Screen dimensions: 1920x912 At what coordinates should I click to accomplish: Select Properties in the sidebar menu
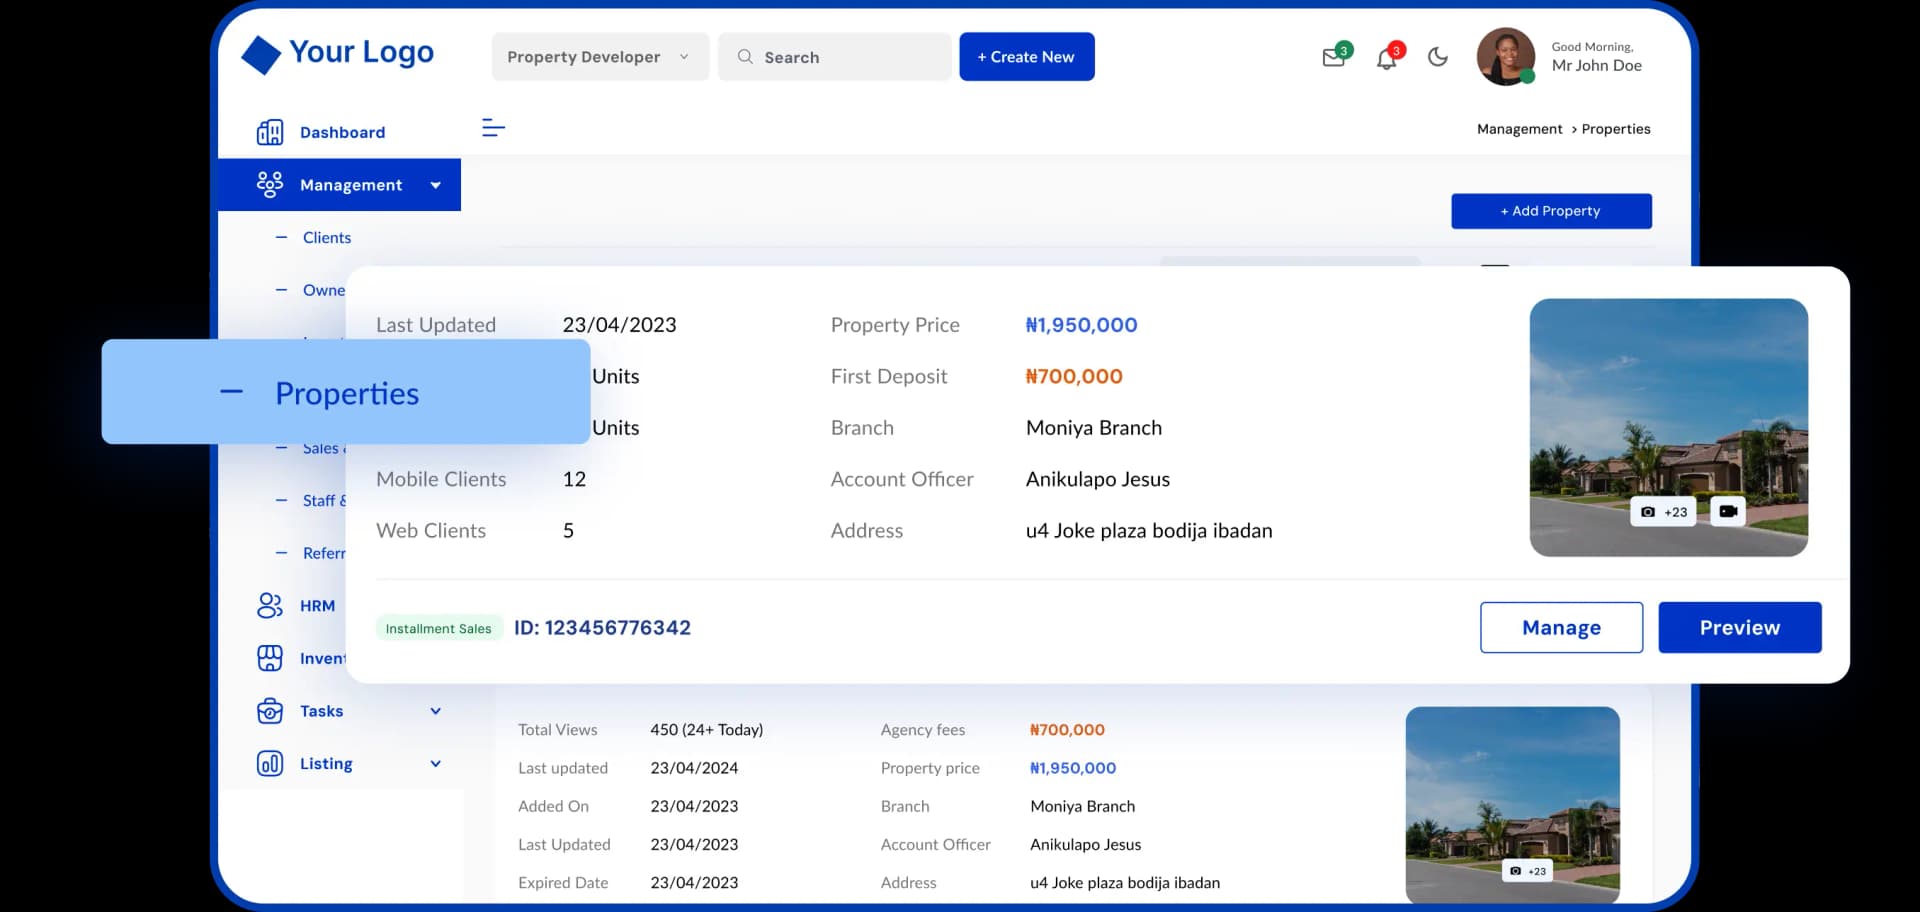pos(346,393)
